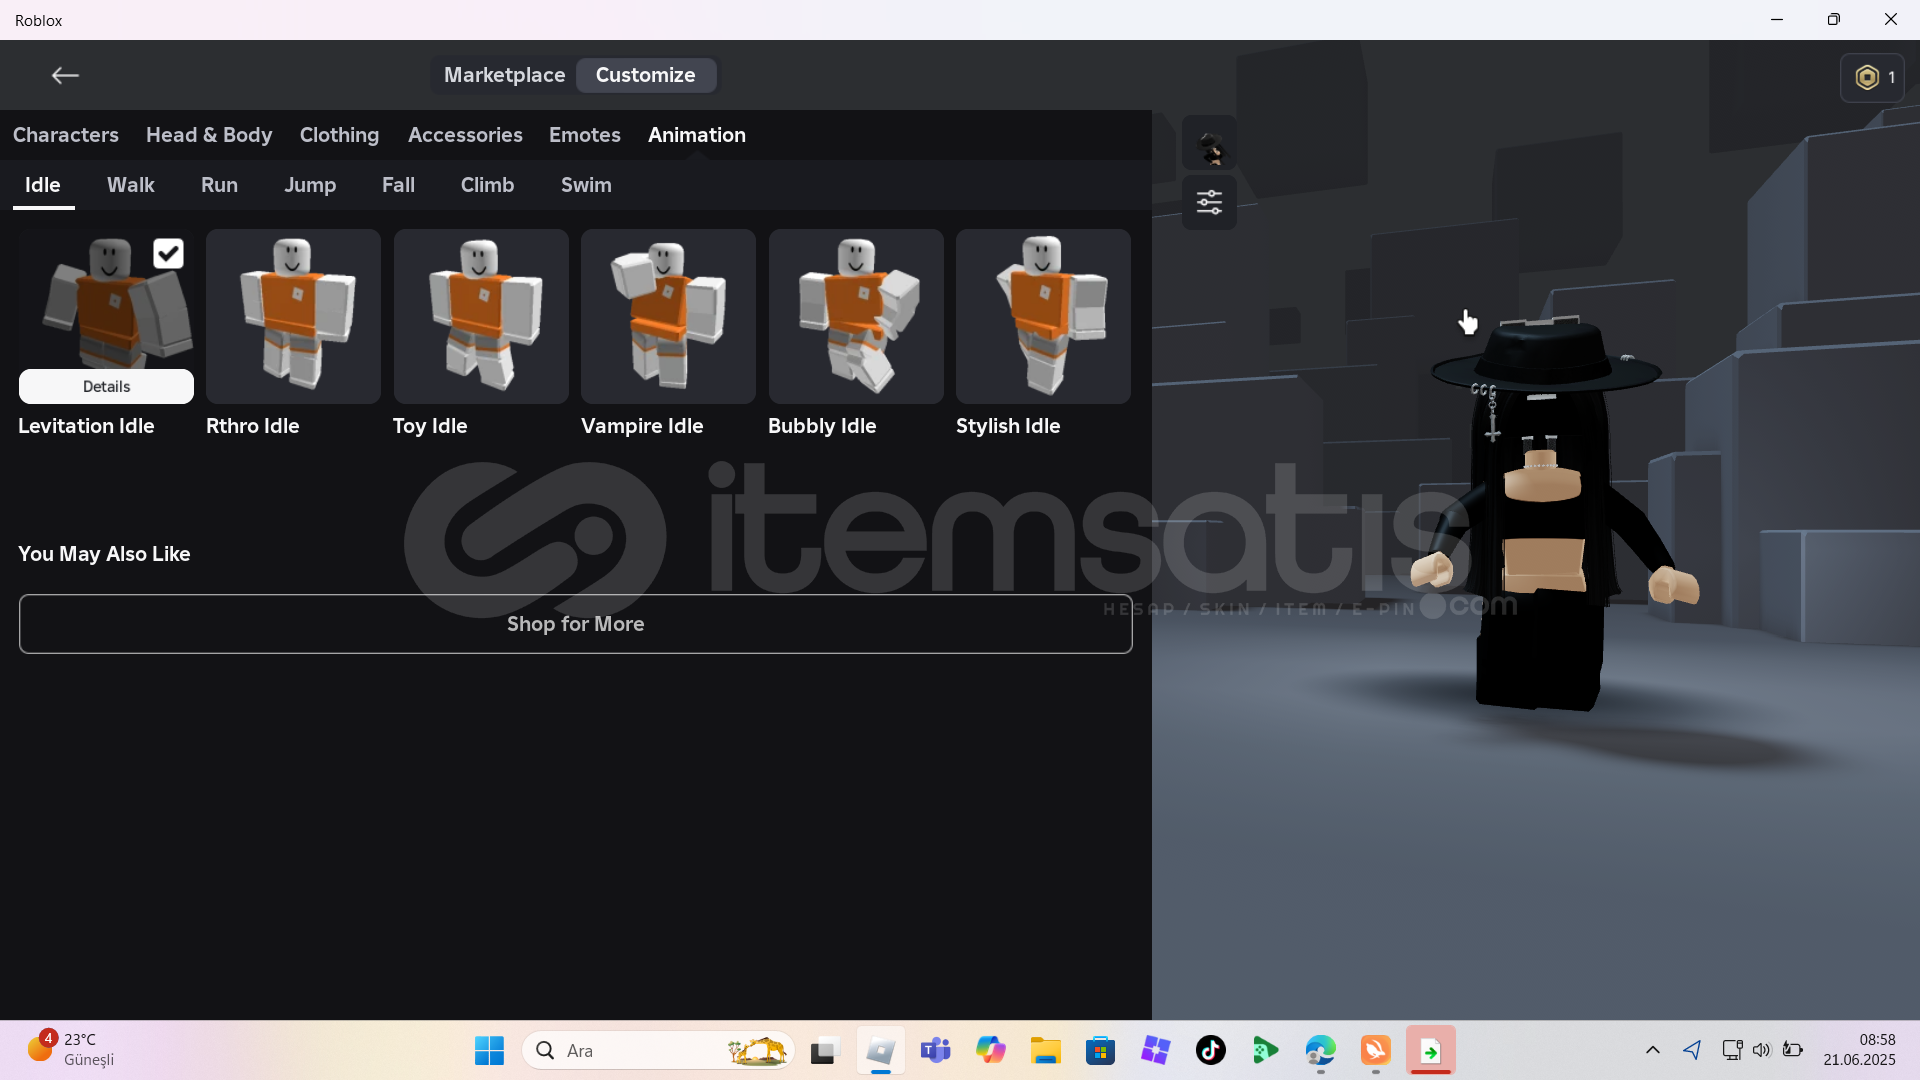Open Copilot from the taskbar

tap(991, 1050)
